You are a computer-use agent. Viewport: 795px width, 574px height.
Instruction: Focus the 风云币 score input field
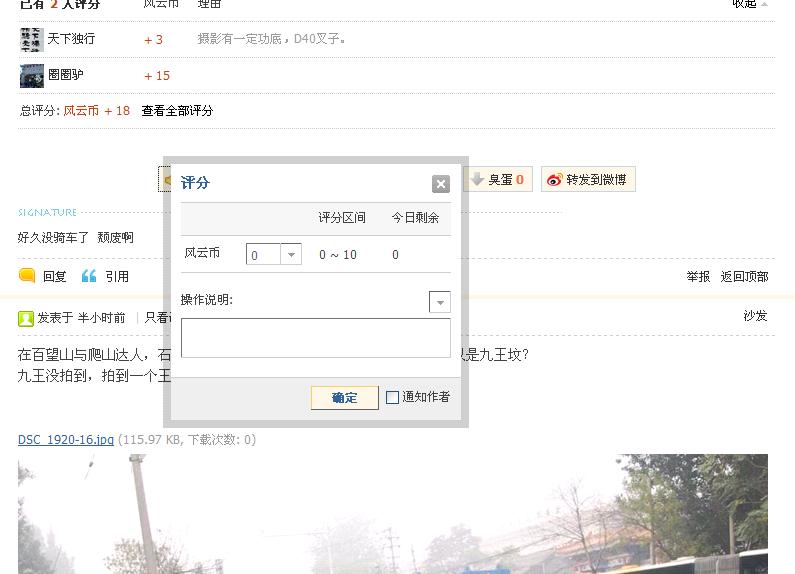tap(263, 255)
